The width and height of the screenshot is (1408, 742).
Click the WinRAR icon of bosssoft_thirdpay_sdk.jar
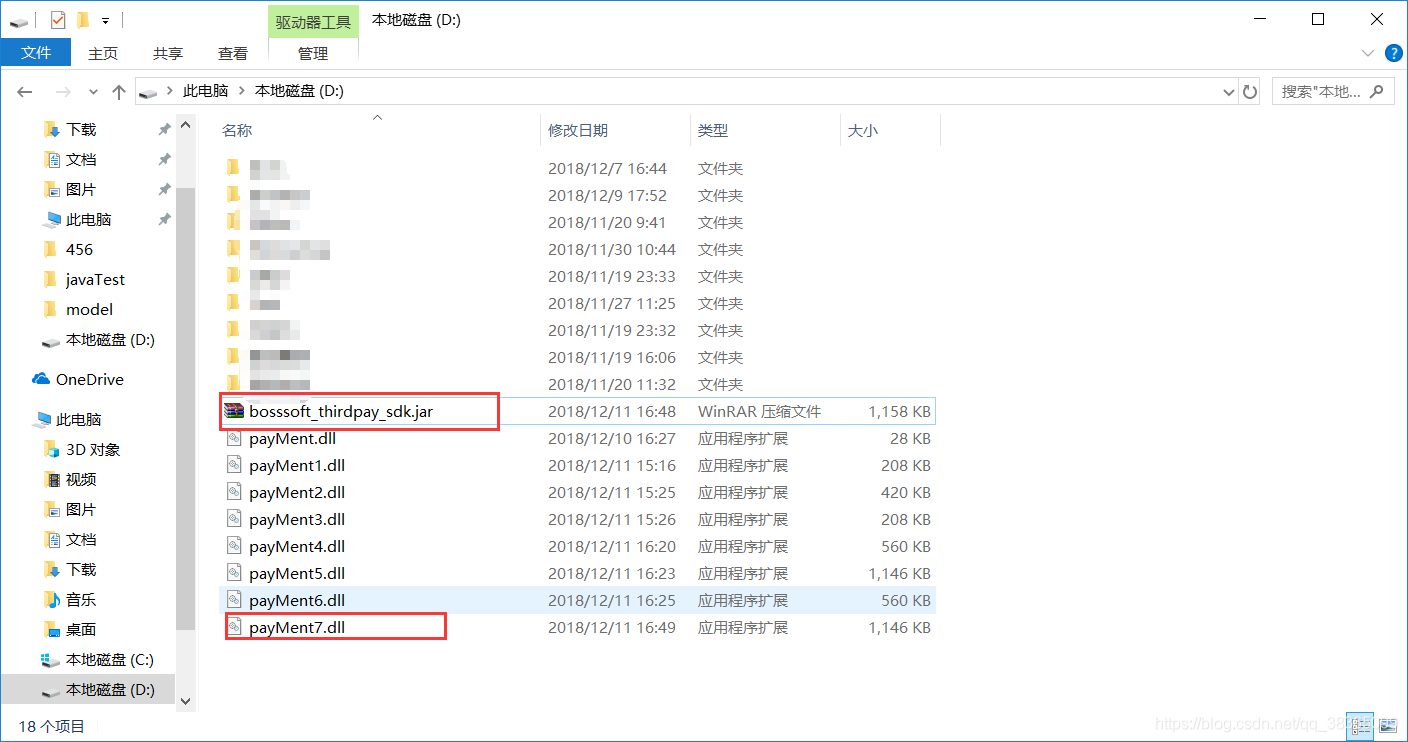(x=233, y=411)
